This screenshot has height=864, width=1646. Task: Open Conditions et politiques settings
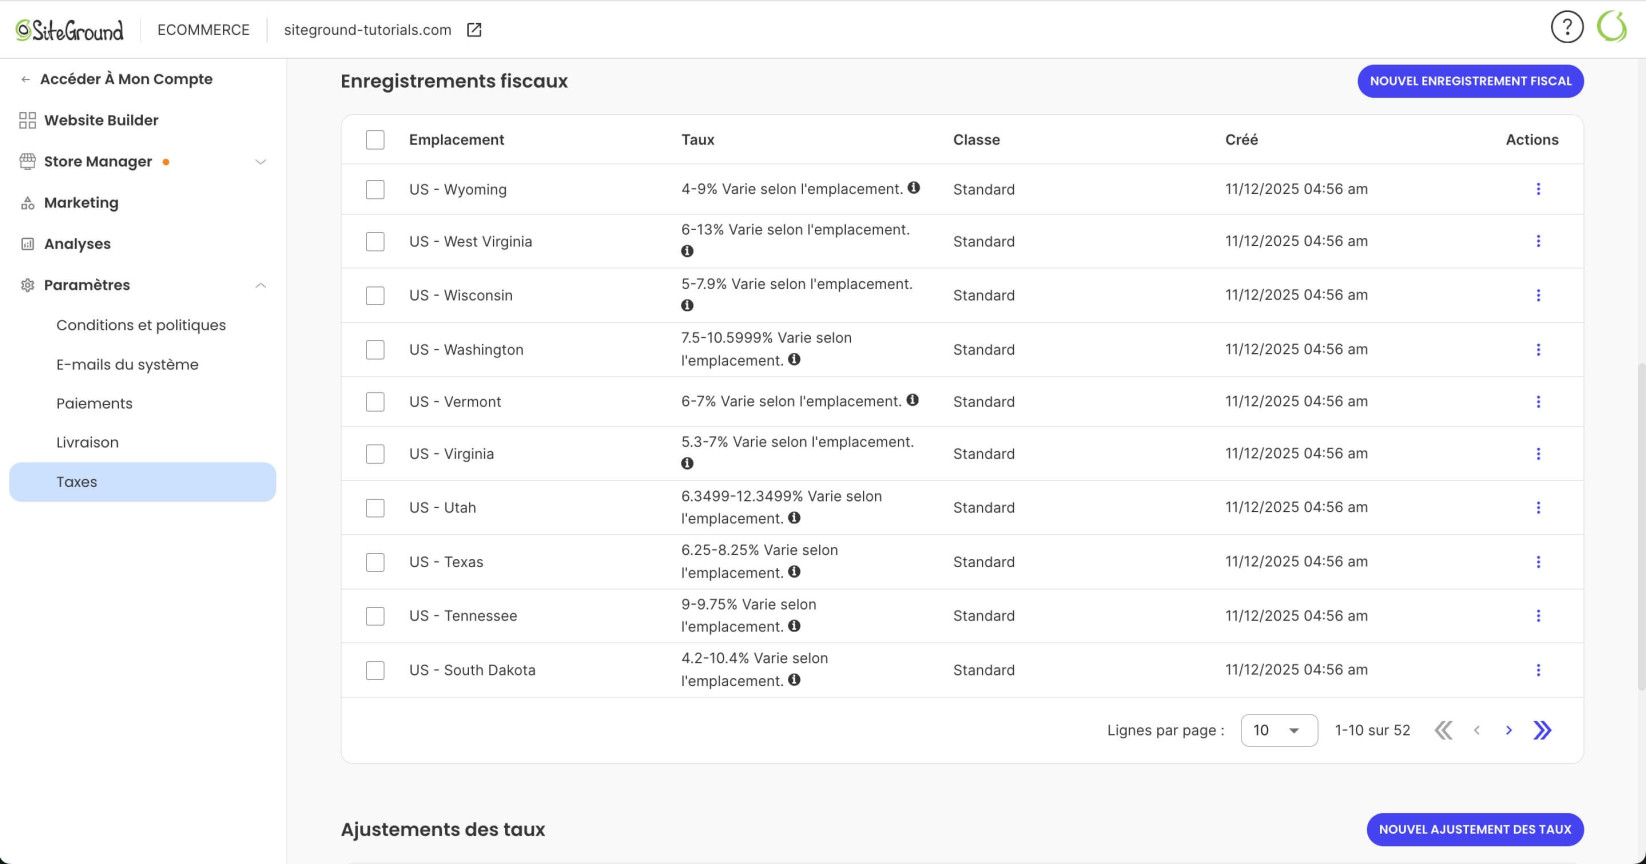click(141, 325)
